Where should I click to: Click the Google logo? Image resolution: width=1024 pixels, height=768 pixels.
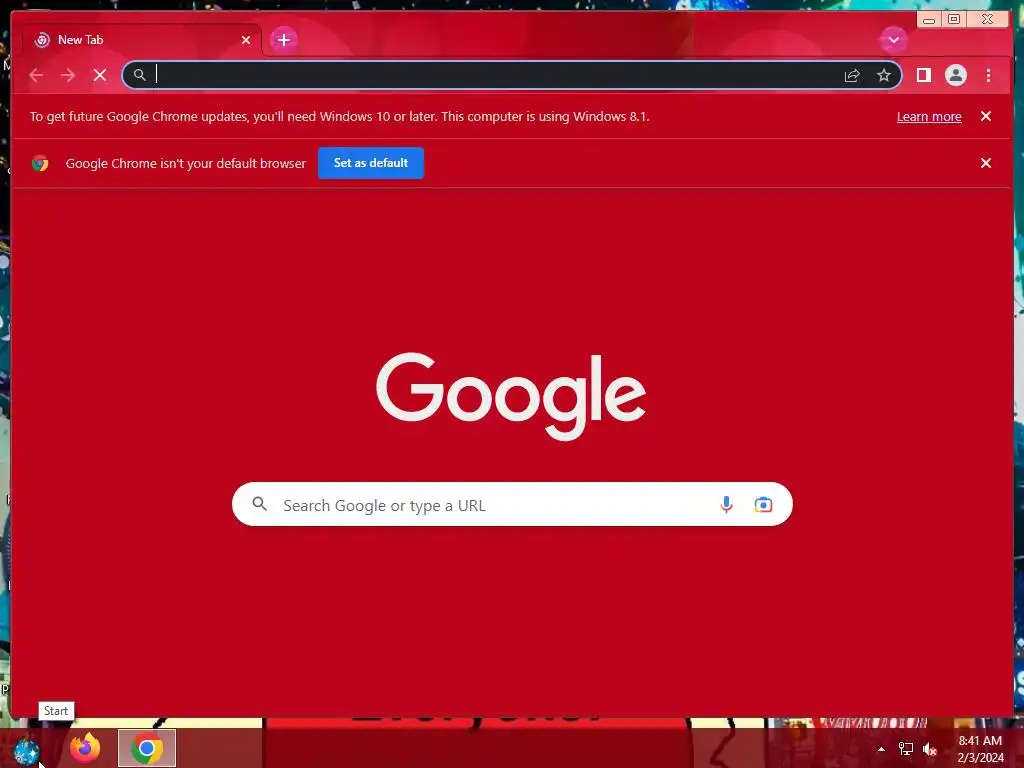pyautogui.click(x=511, y=396)
